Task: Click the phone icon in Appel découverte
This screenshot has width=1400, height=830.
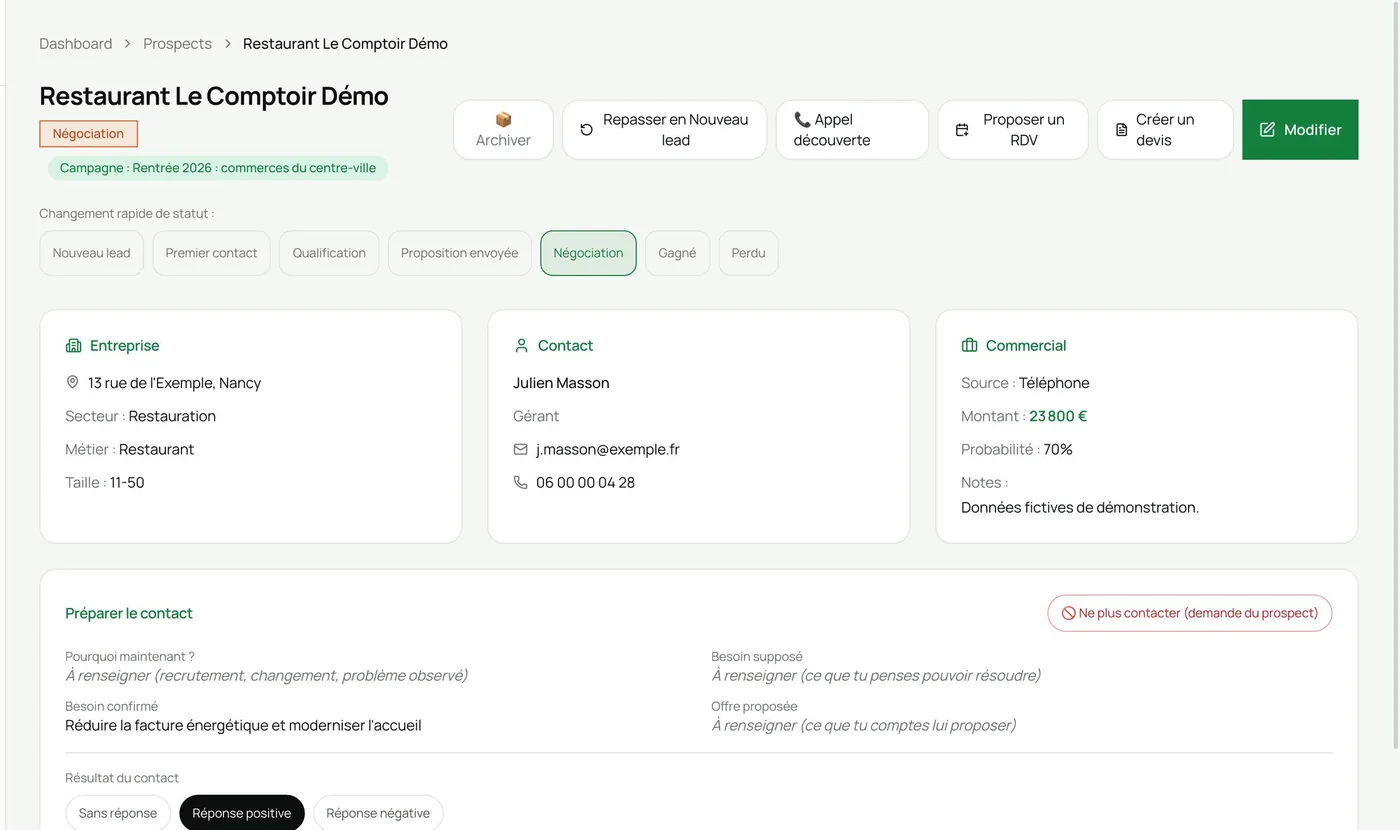Action: pos(802,119)
